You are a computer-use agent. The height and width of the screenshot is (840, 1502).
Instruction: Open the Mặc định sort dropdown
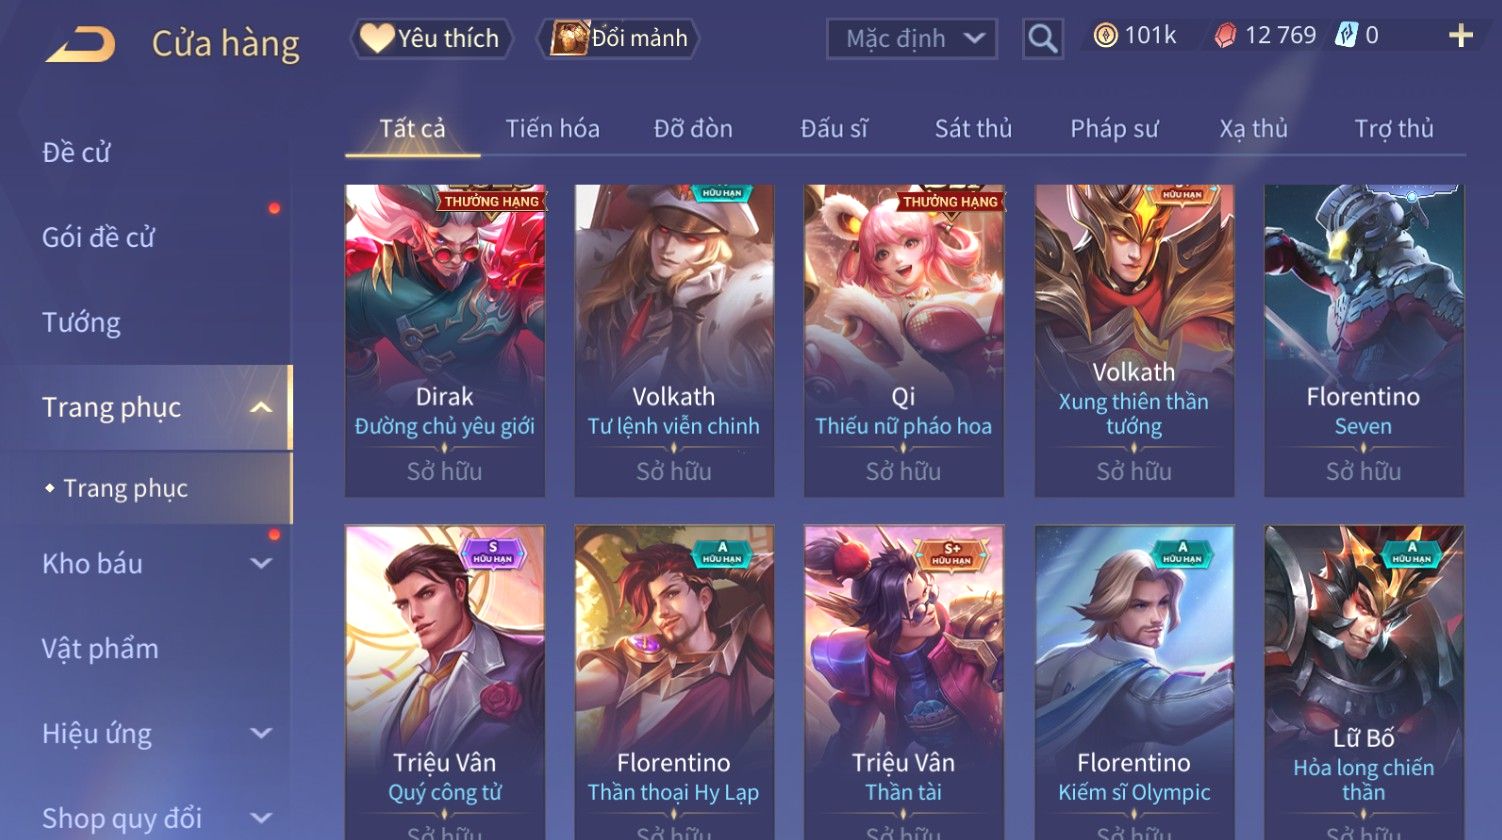(912, 39)
